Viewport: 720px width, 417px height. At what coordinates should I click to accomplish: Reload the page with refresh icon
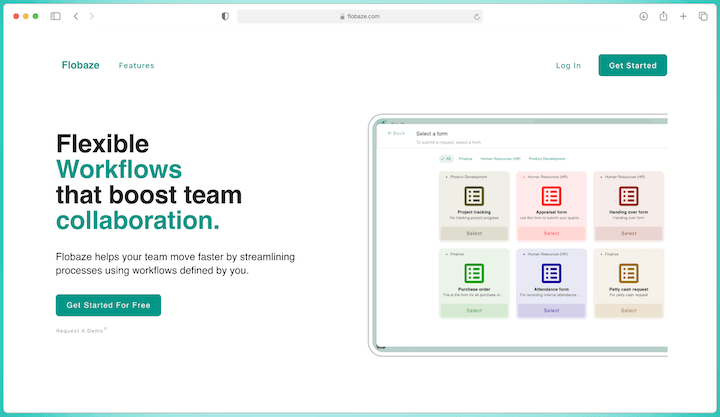pos(476,16)
